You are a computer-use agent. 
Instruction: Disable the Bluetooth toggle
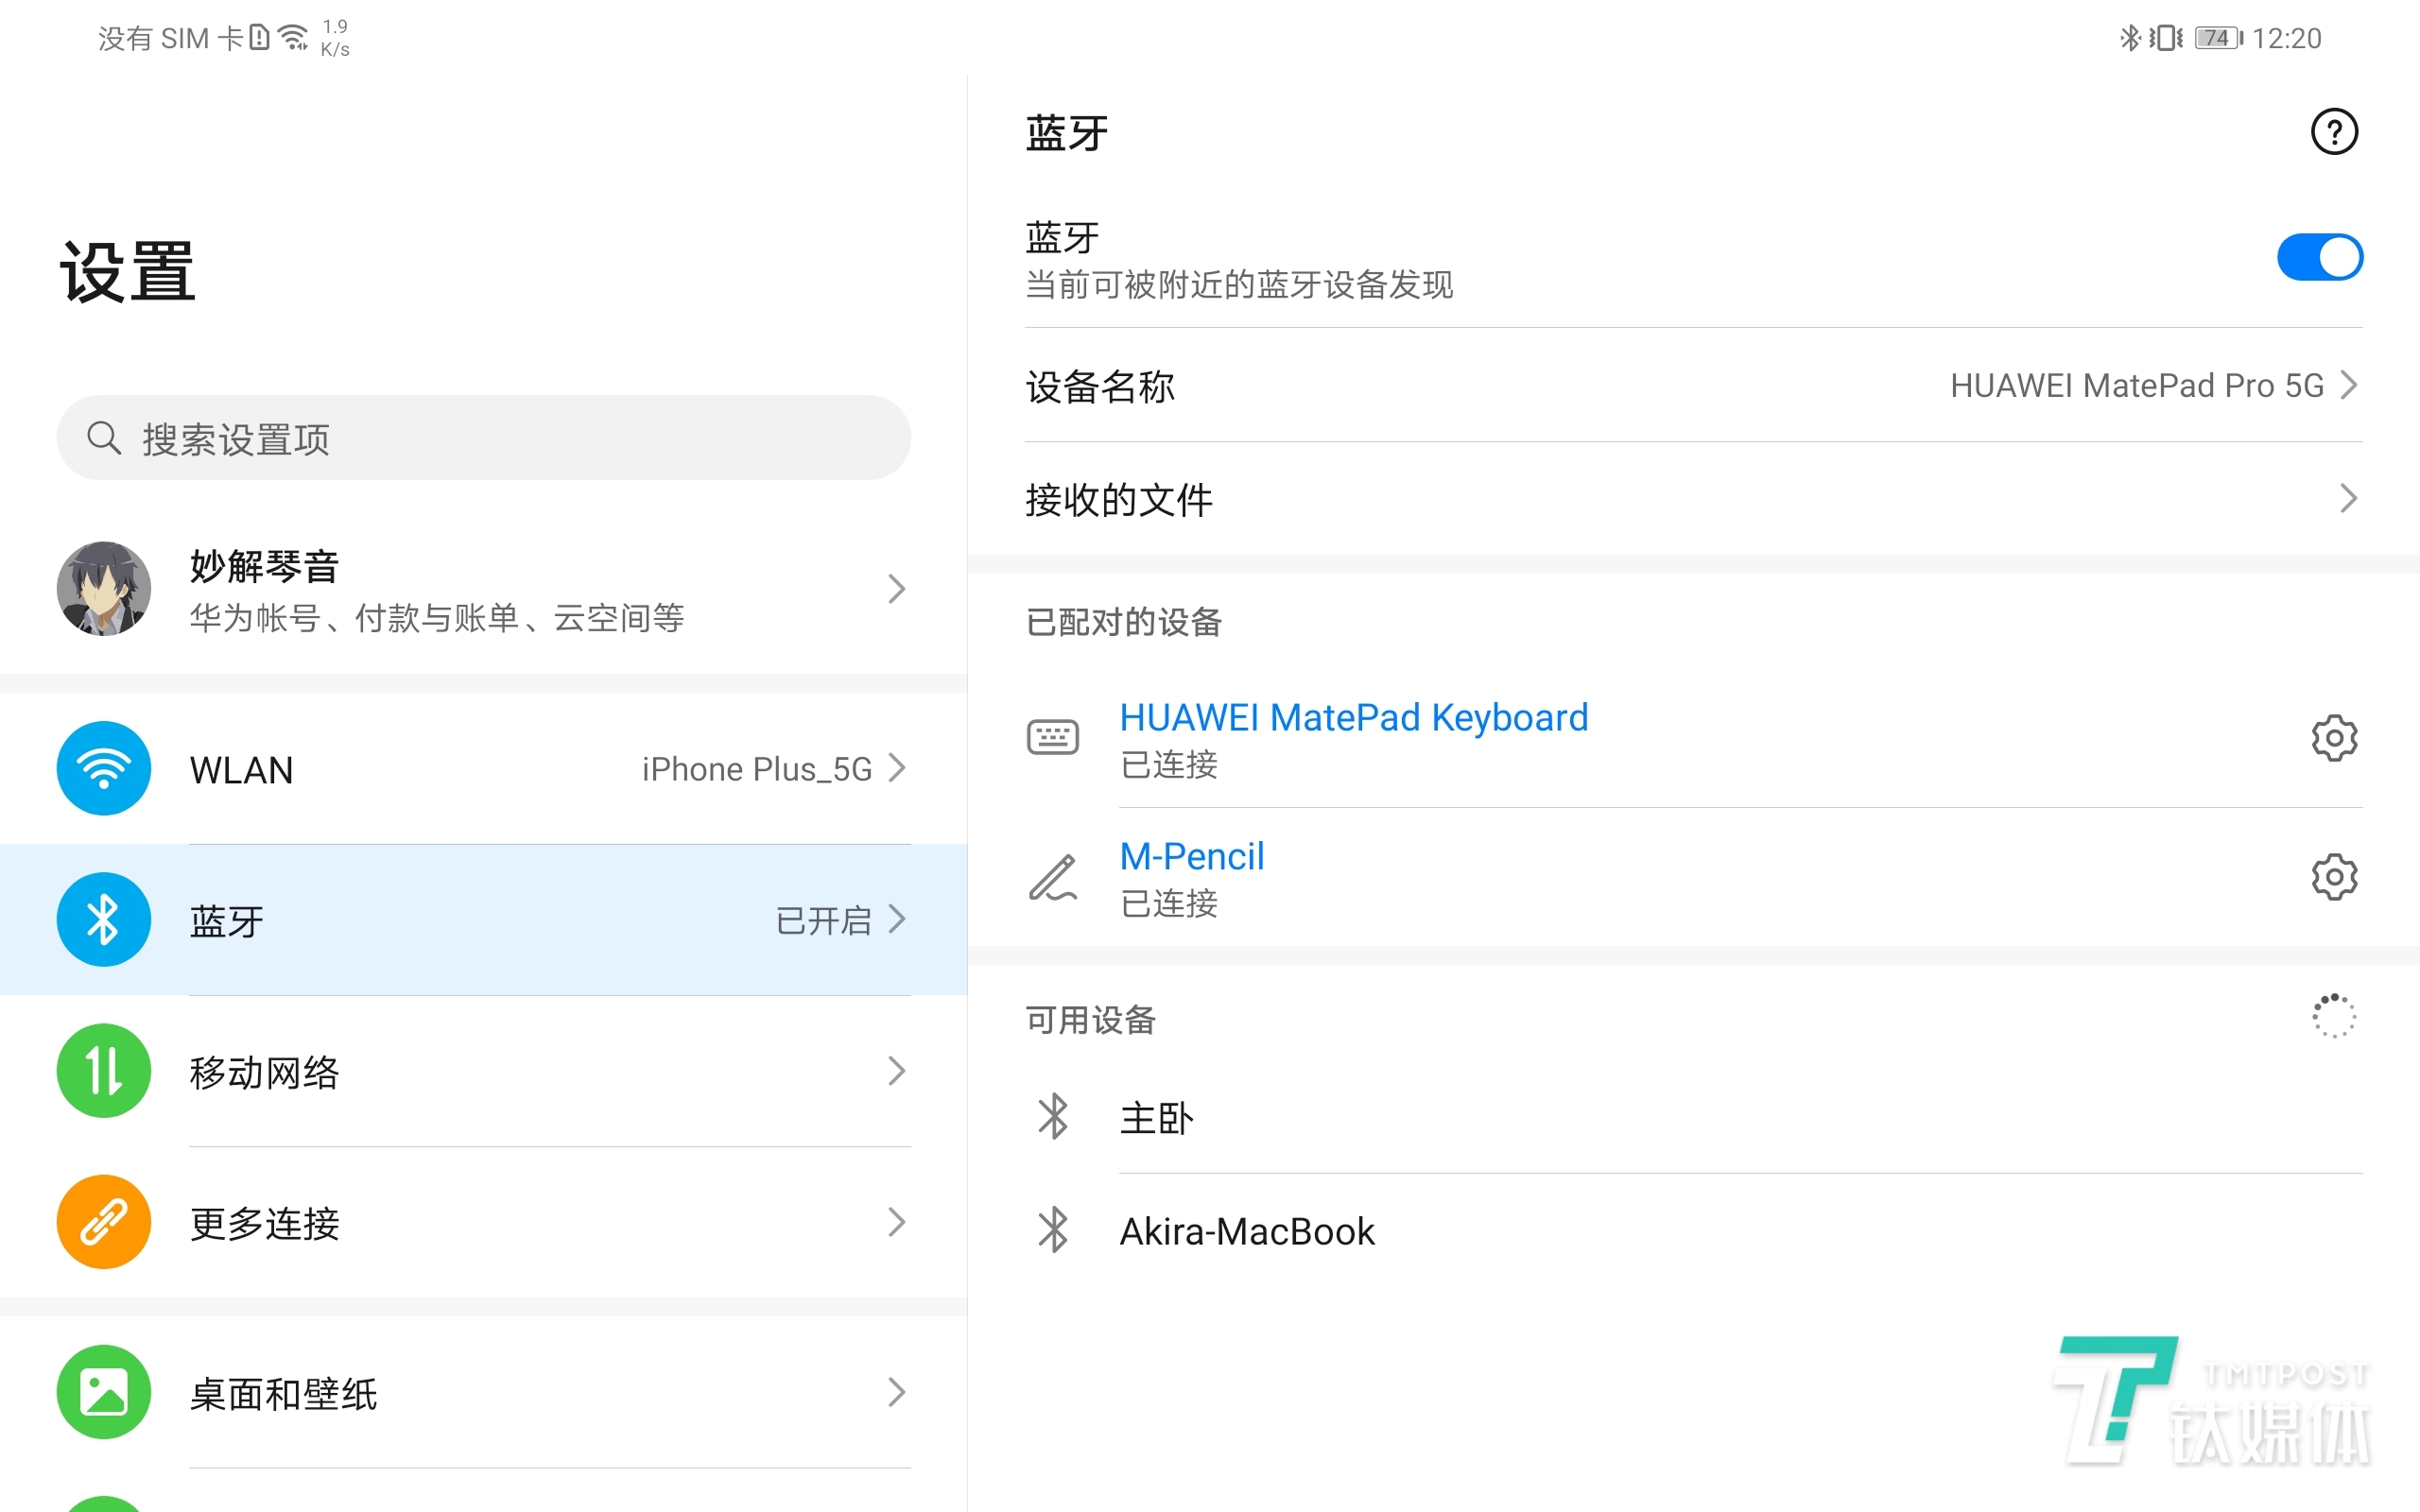coord(2319,256)
